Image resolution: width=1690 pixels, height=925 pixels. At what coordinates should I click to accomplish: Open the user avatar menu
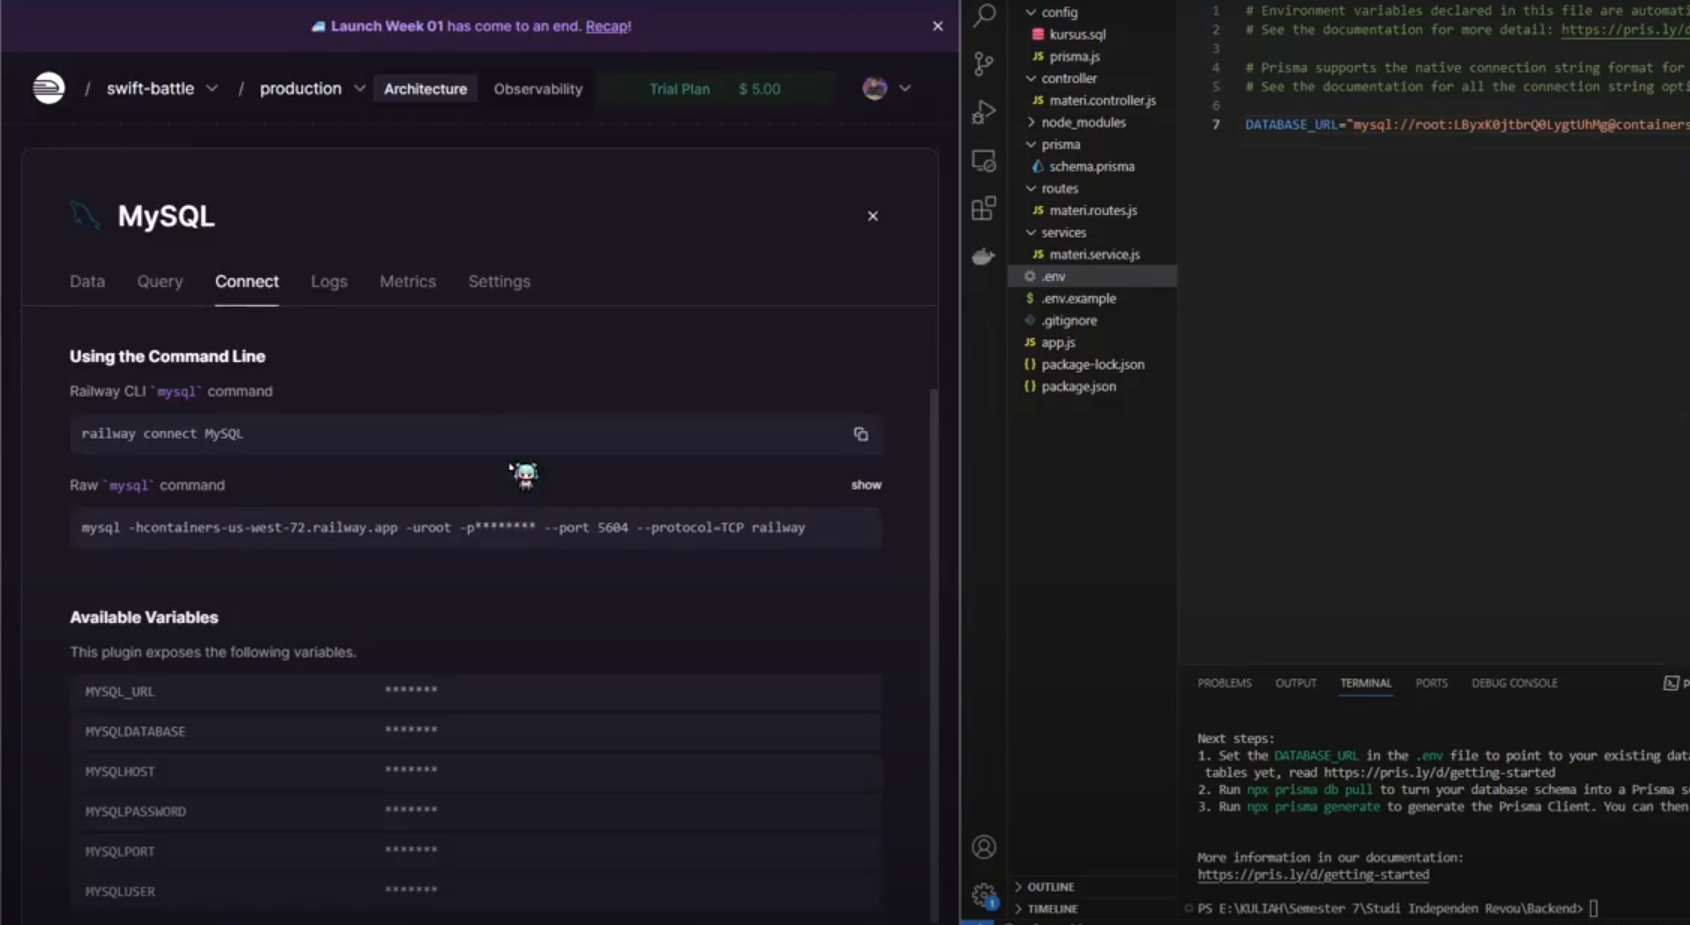click(x=886, y=88)
